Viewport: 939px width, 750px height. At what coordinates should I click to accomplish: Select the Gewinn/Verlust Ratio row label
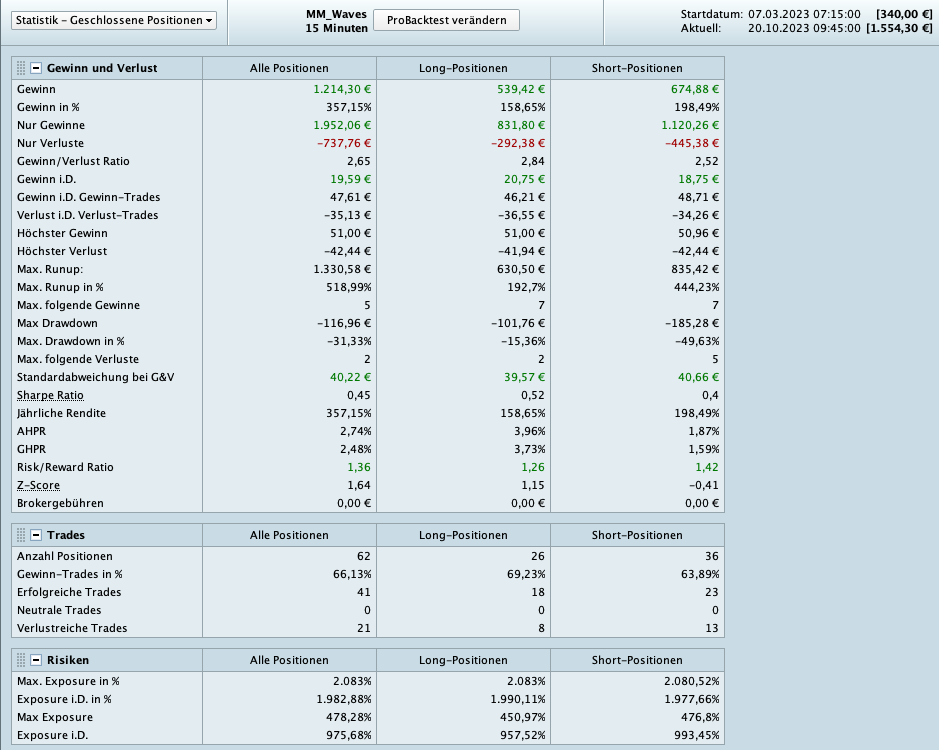coord(73,161)
